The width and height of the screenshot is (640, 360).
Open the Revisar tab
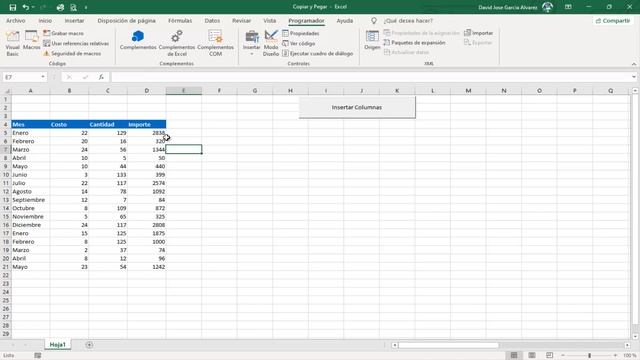pos(241,20)
